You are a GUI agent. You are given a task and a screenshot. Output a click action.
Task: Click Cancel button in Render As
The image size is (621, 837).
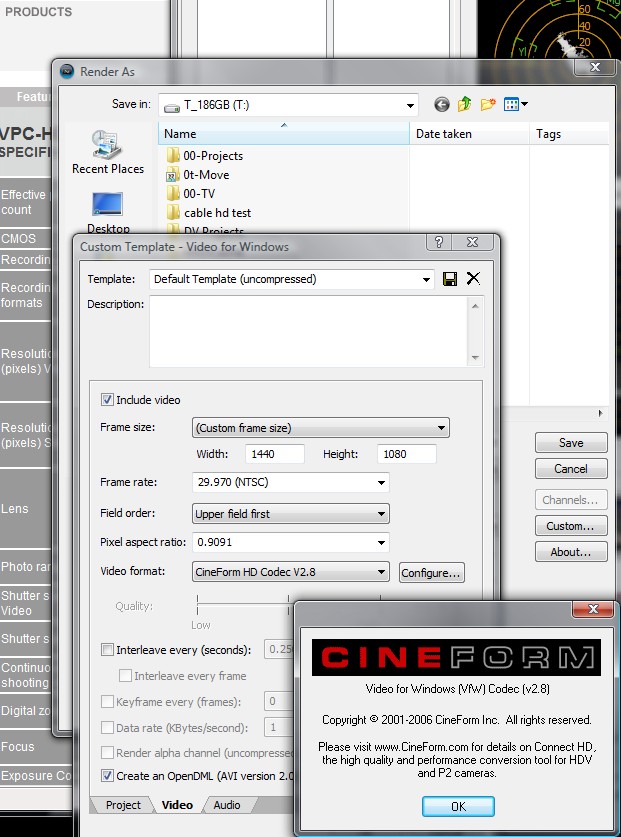(x=571, y=469)
